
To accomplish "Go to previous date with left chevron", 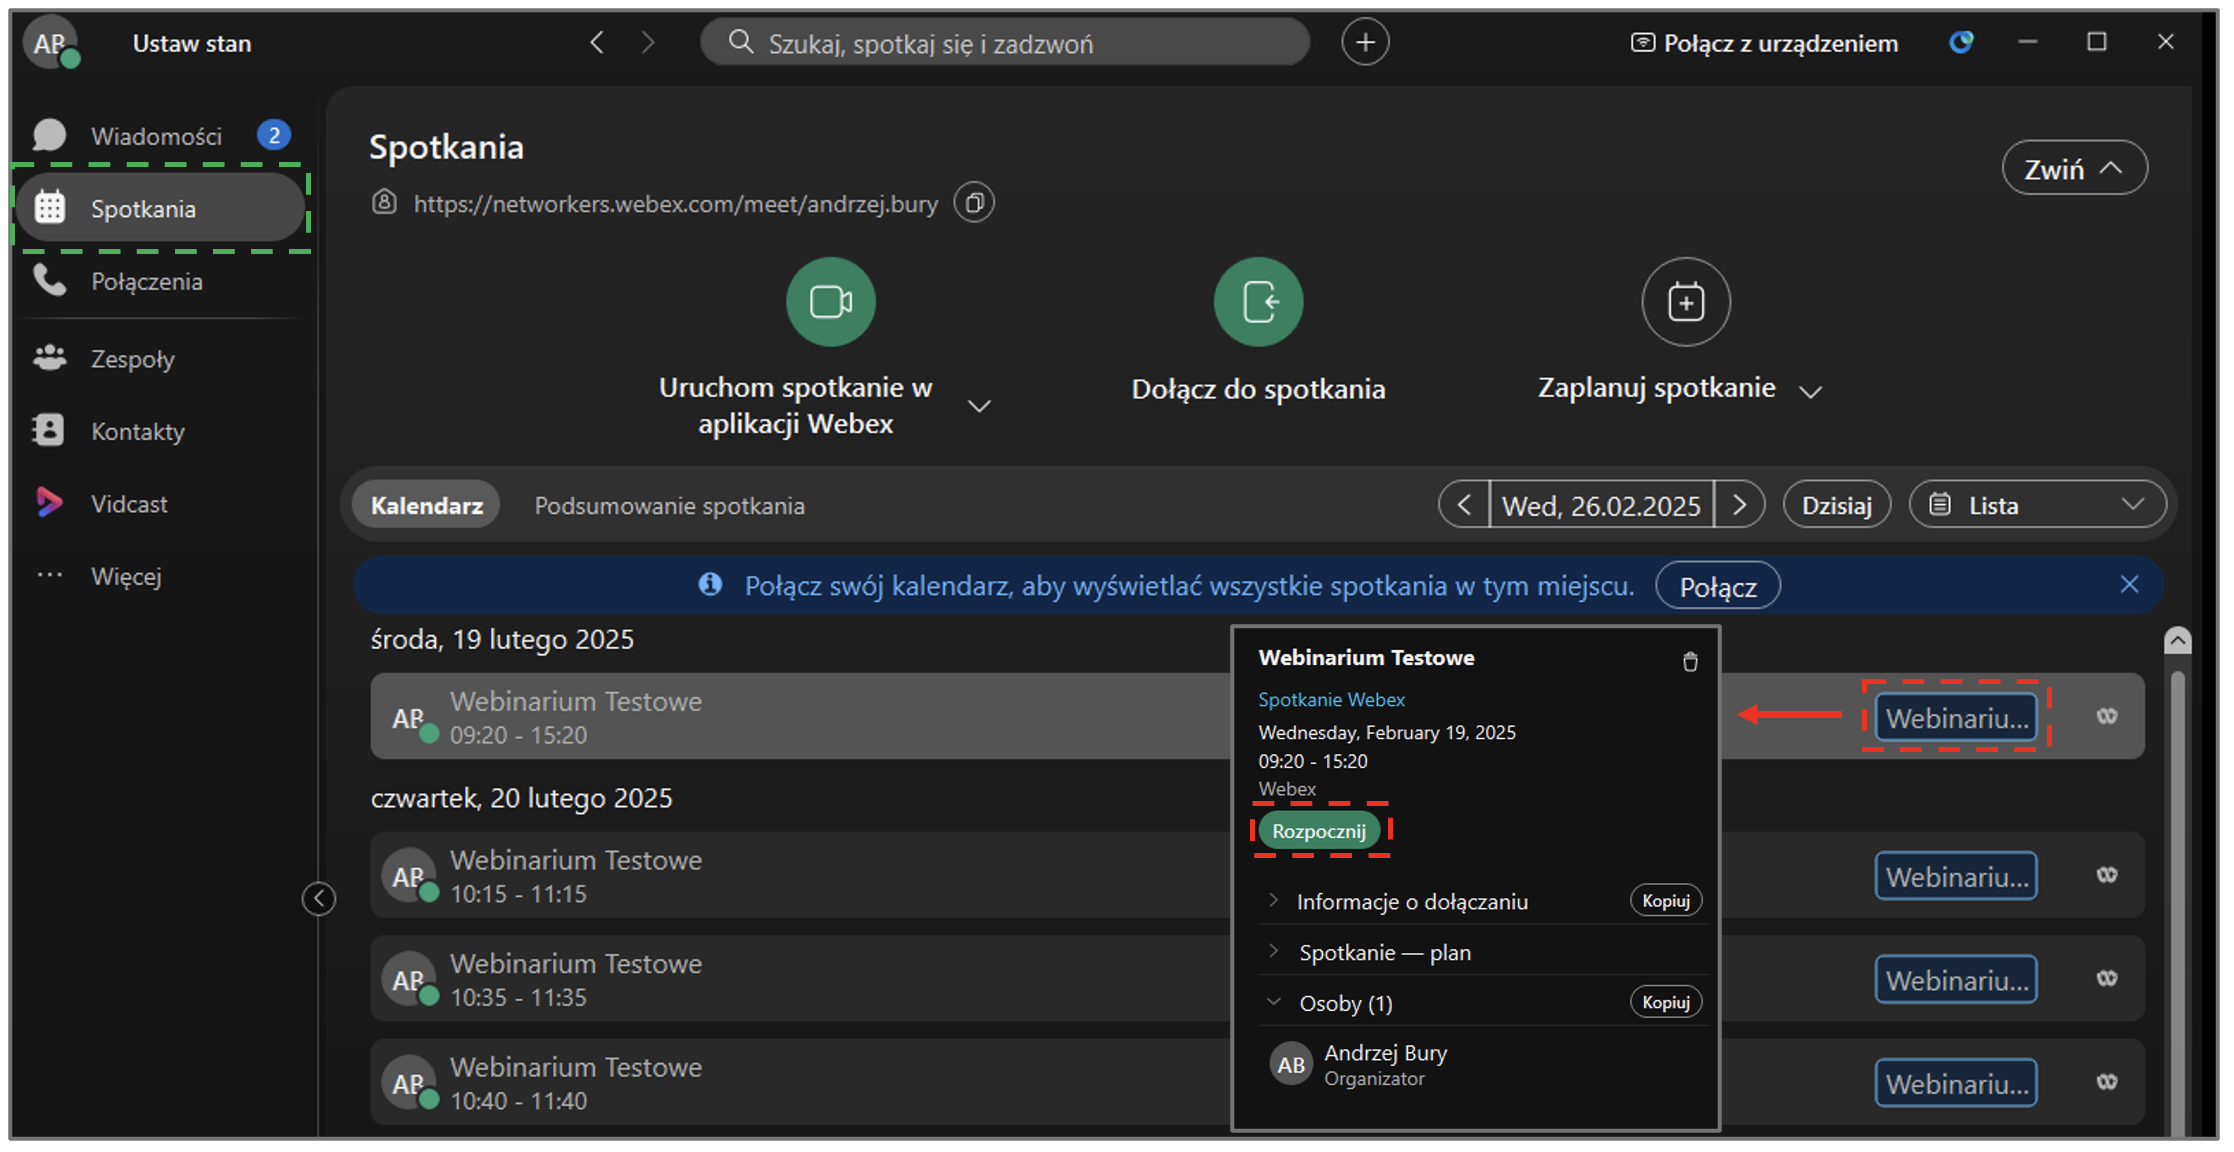I will point(1464,505).
